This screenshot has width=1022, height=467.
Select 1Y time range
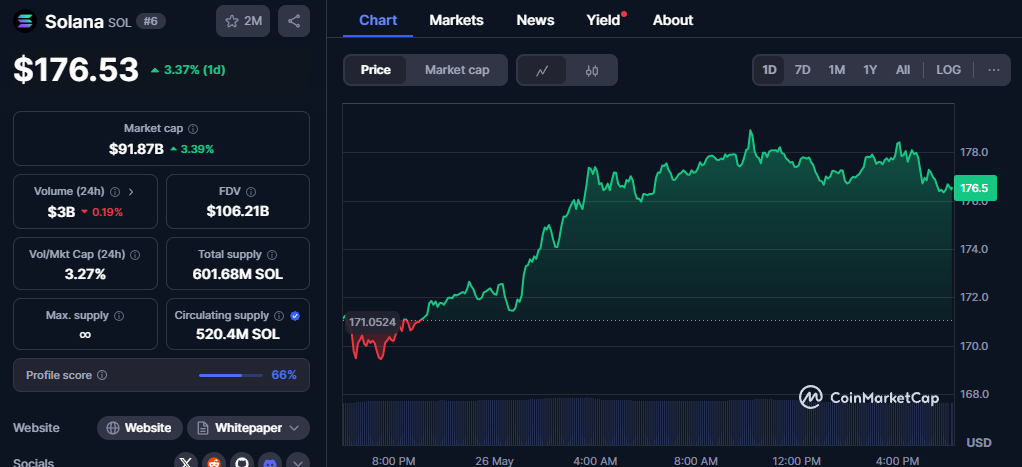click(x=870, y=70)
